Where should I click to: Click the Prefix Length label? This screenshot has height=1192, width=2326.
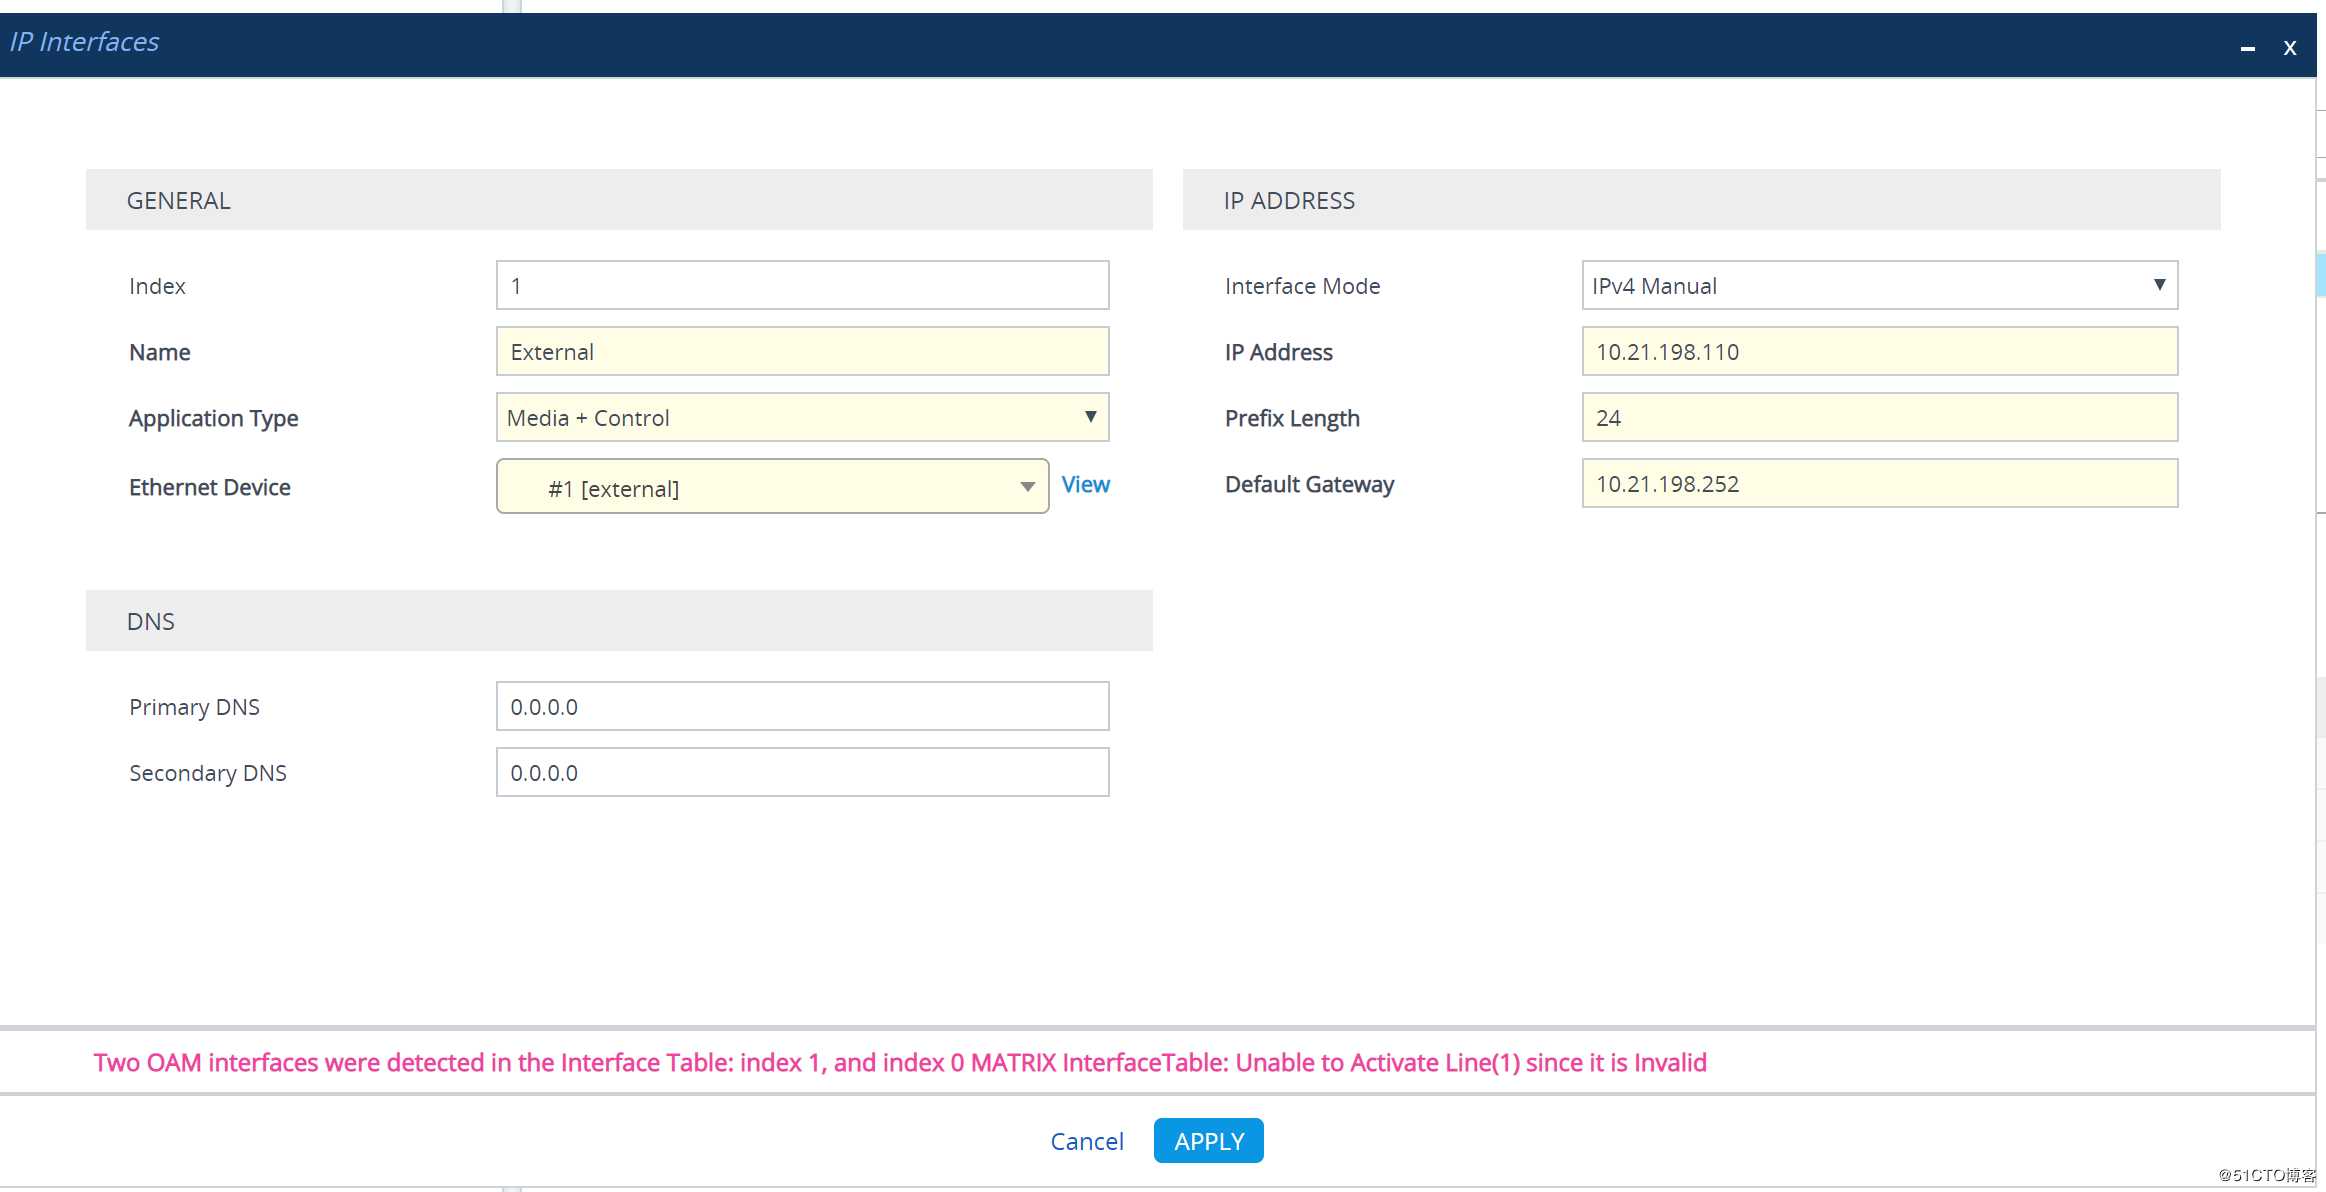(1292, 418)
